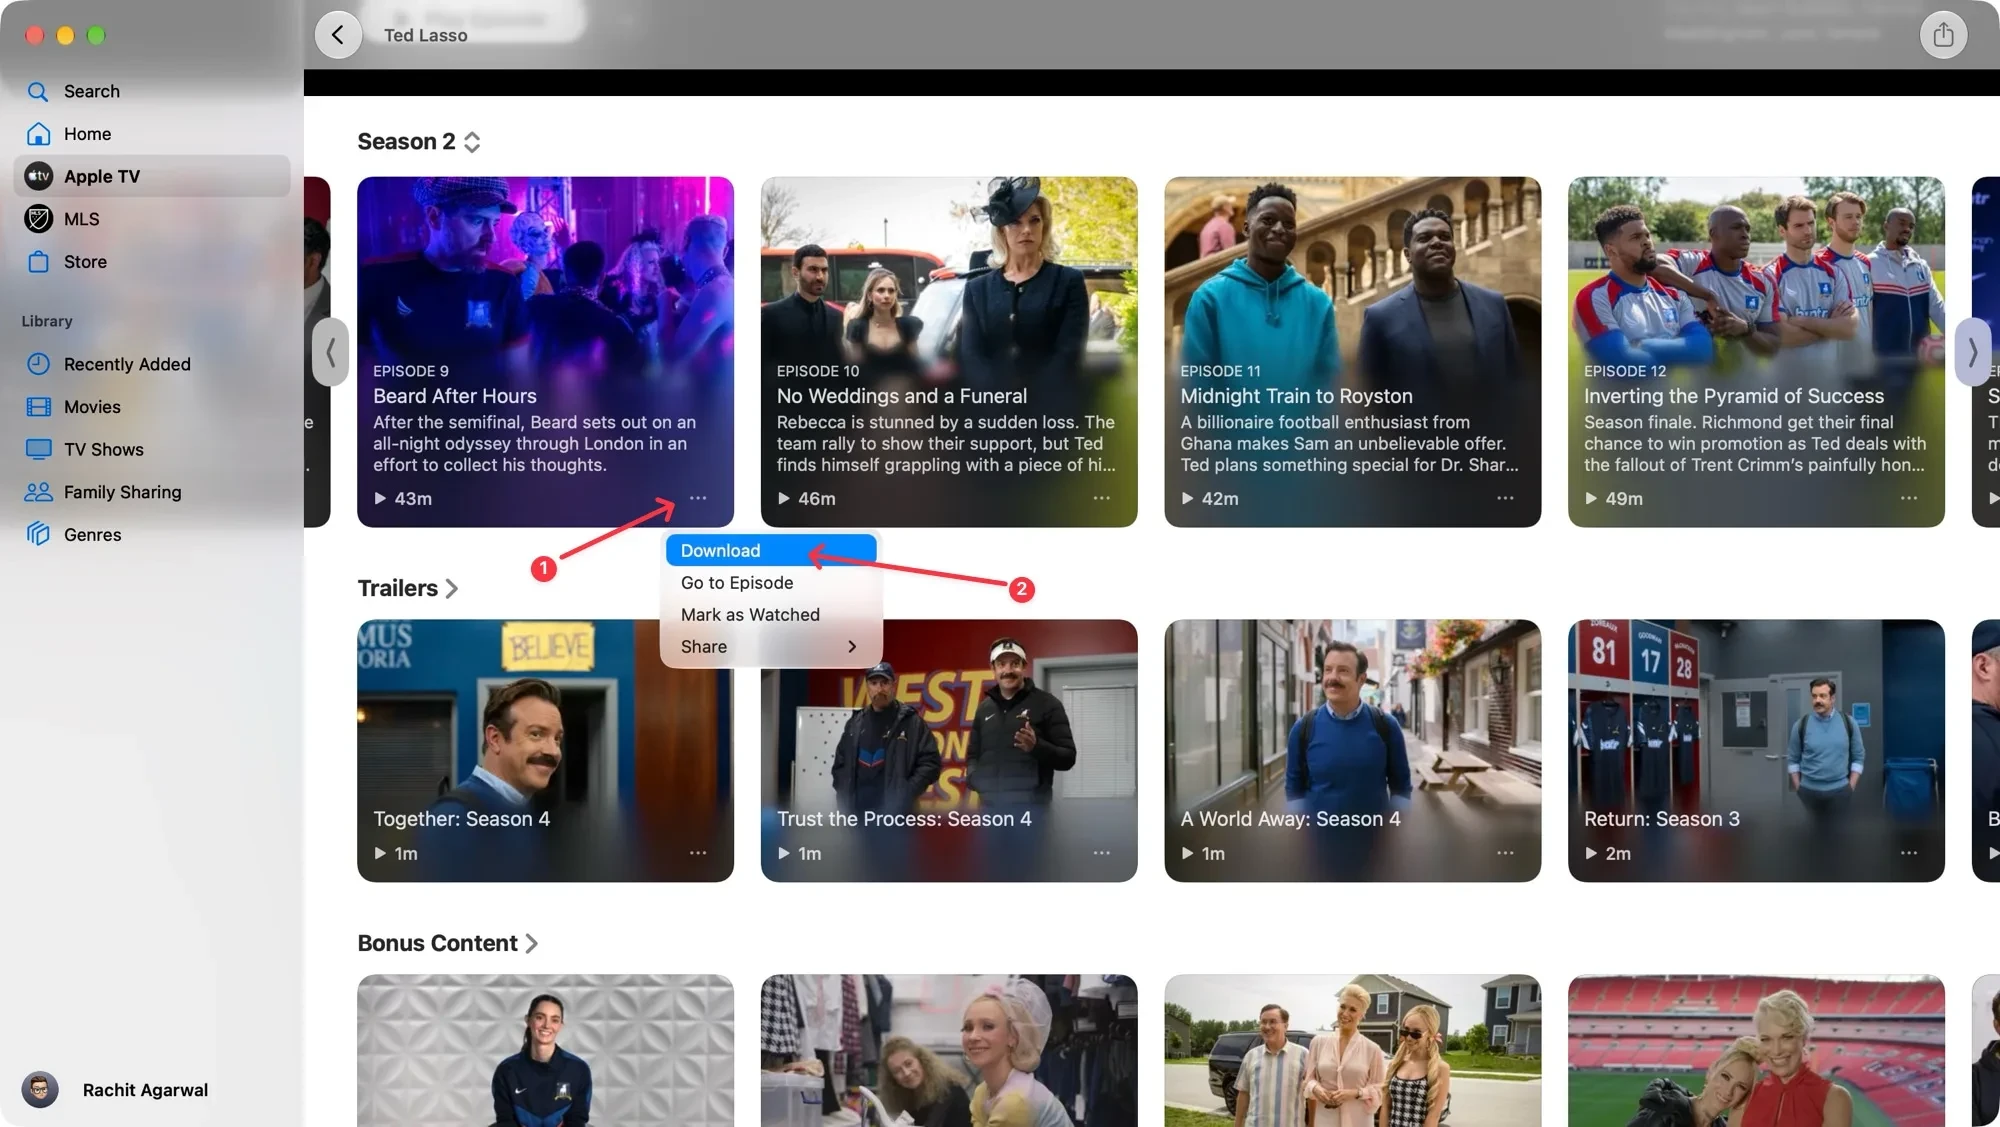The width and height of the screenshot is (2000, 1127).
Task: Open more options for Together: Season 4 trailer
Action: click(698, 853)
